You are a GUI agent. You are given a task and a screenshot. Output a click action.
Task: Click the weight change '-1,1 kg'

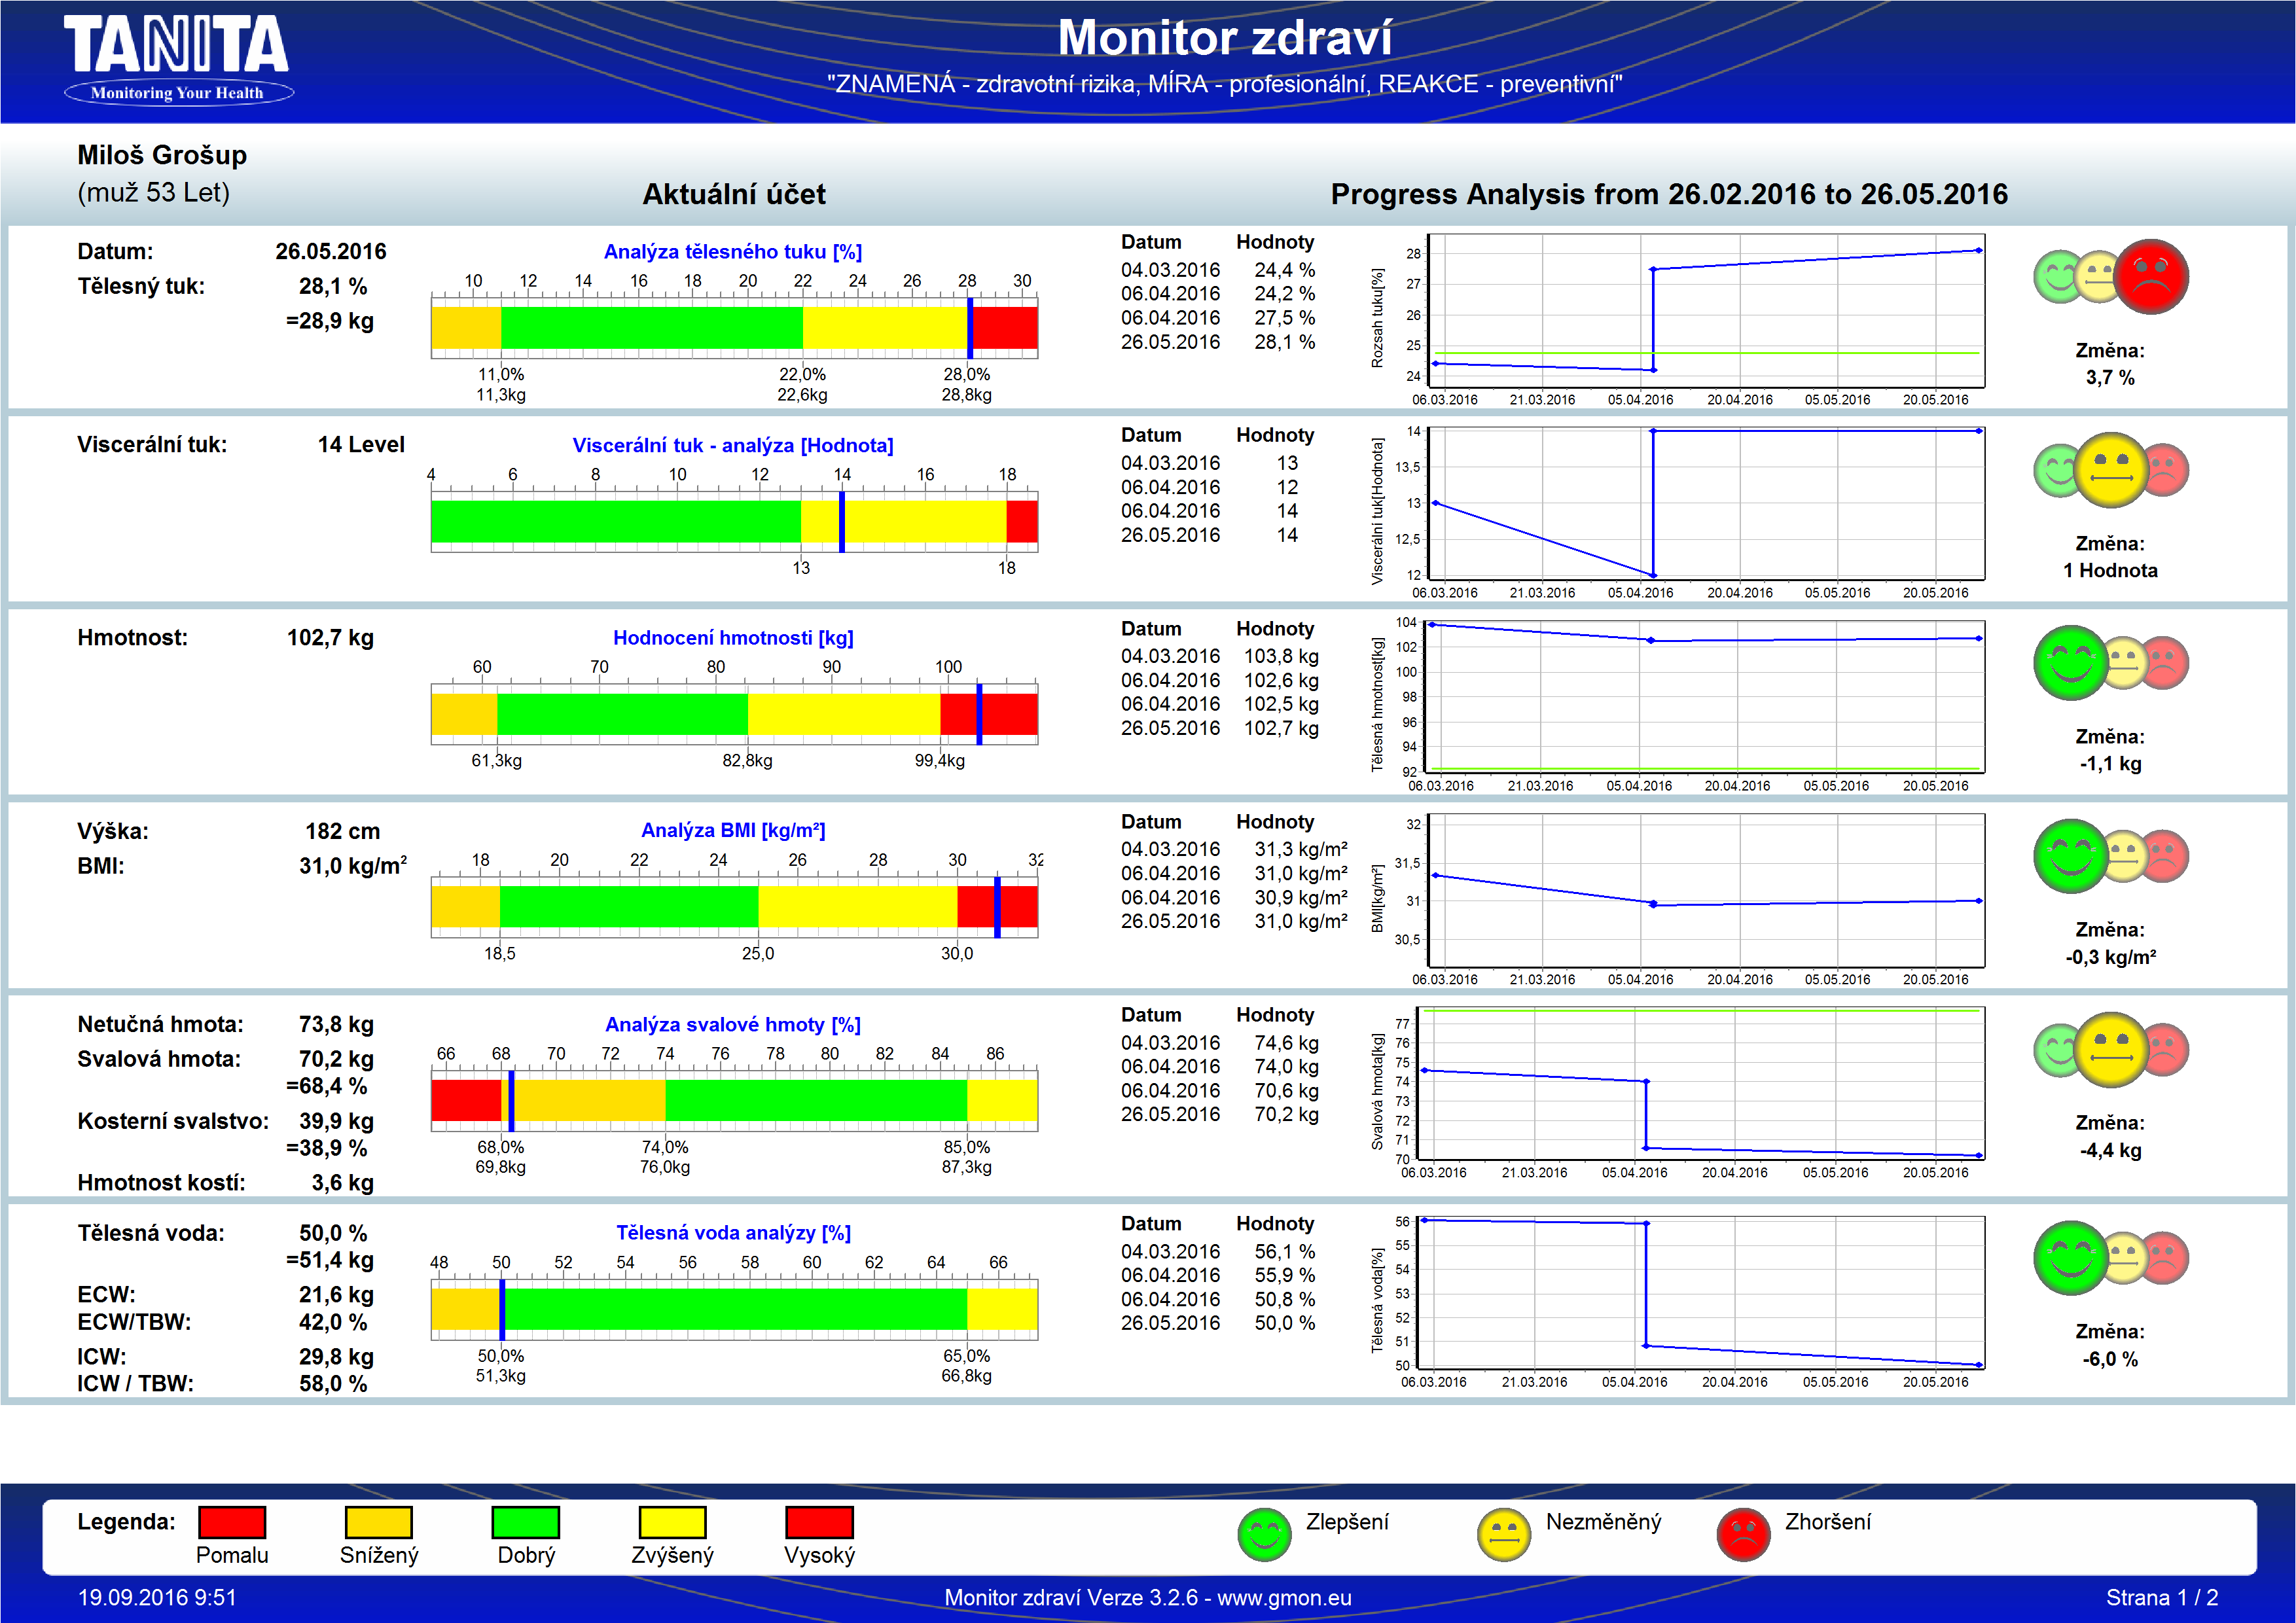click(2110, 764)
